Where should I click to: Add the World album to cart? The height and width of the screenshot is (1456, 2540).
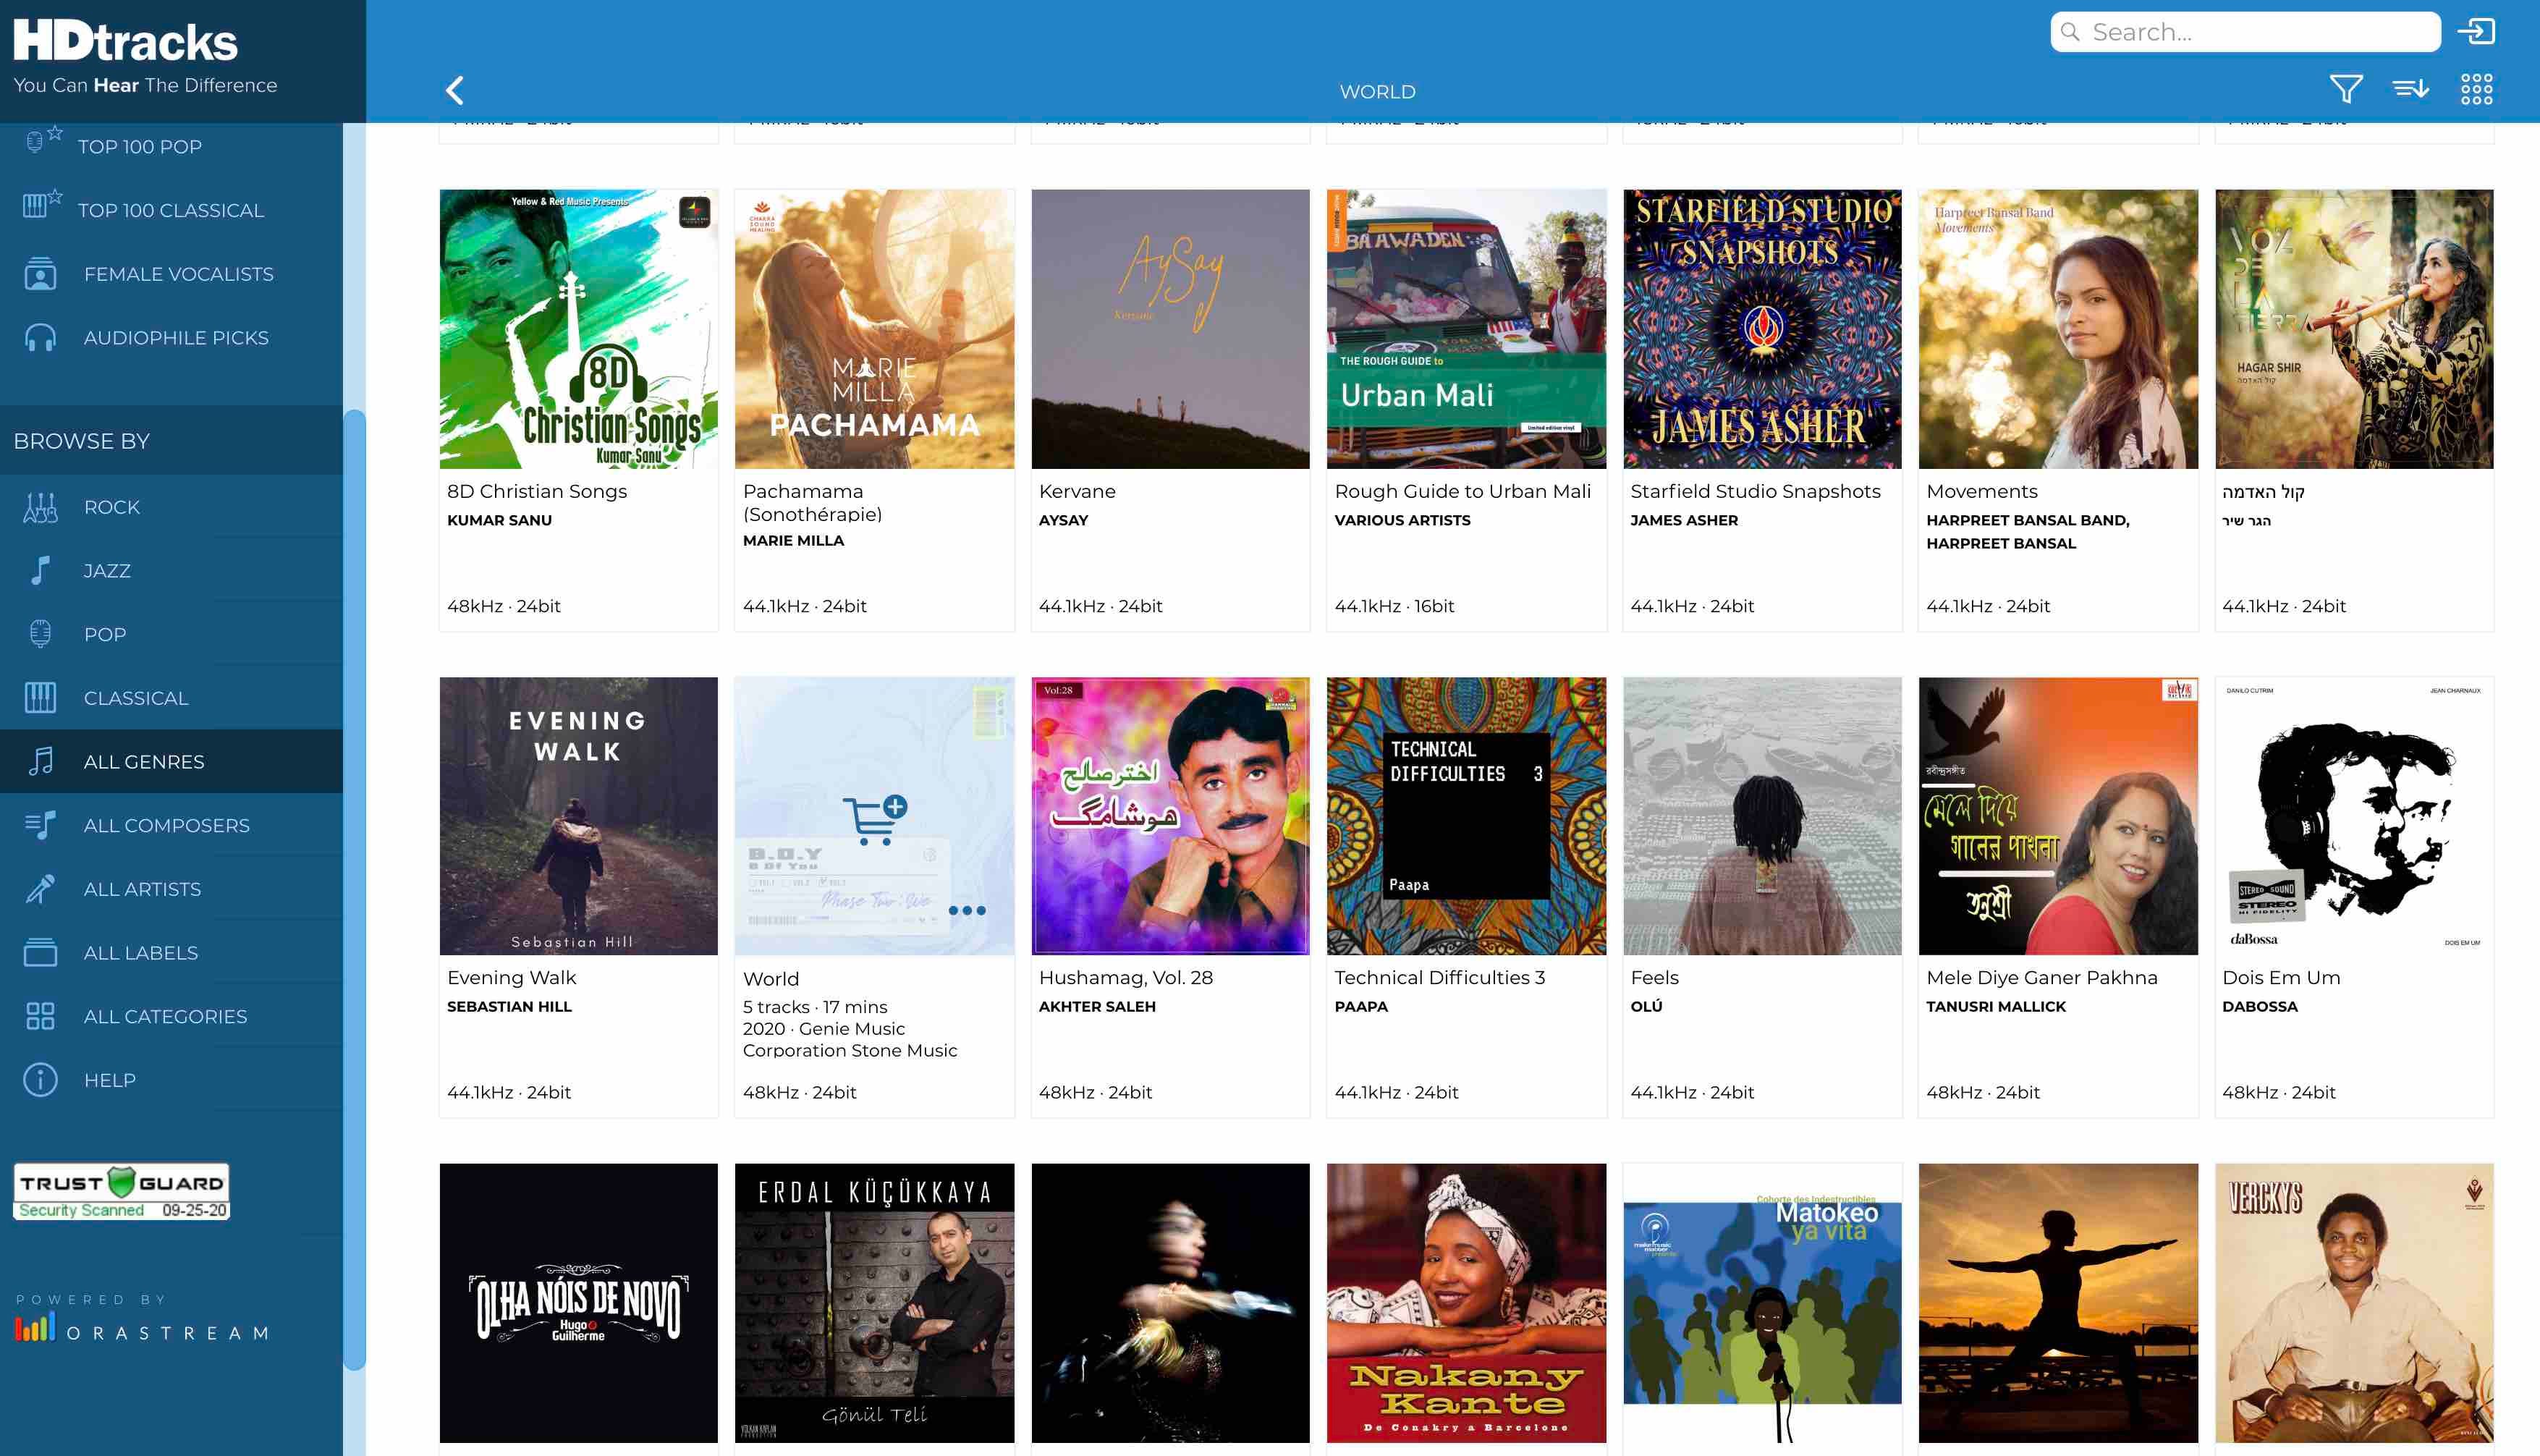874,819
